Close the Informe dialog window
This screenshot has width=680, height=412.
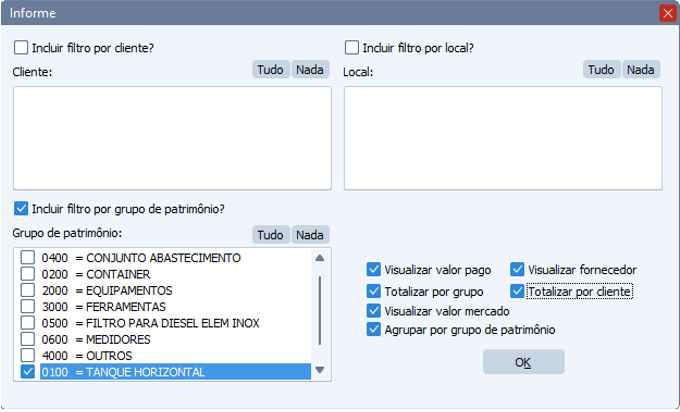click(667, 13)
